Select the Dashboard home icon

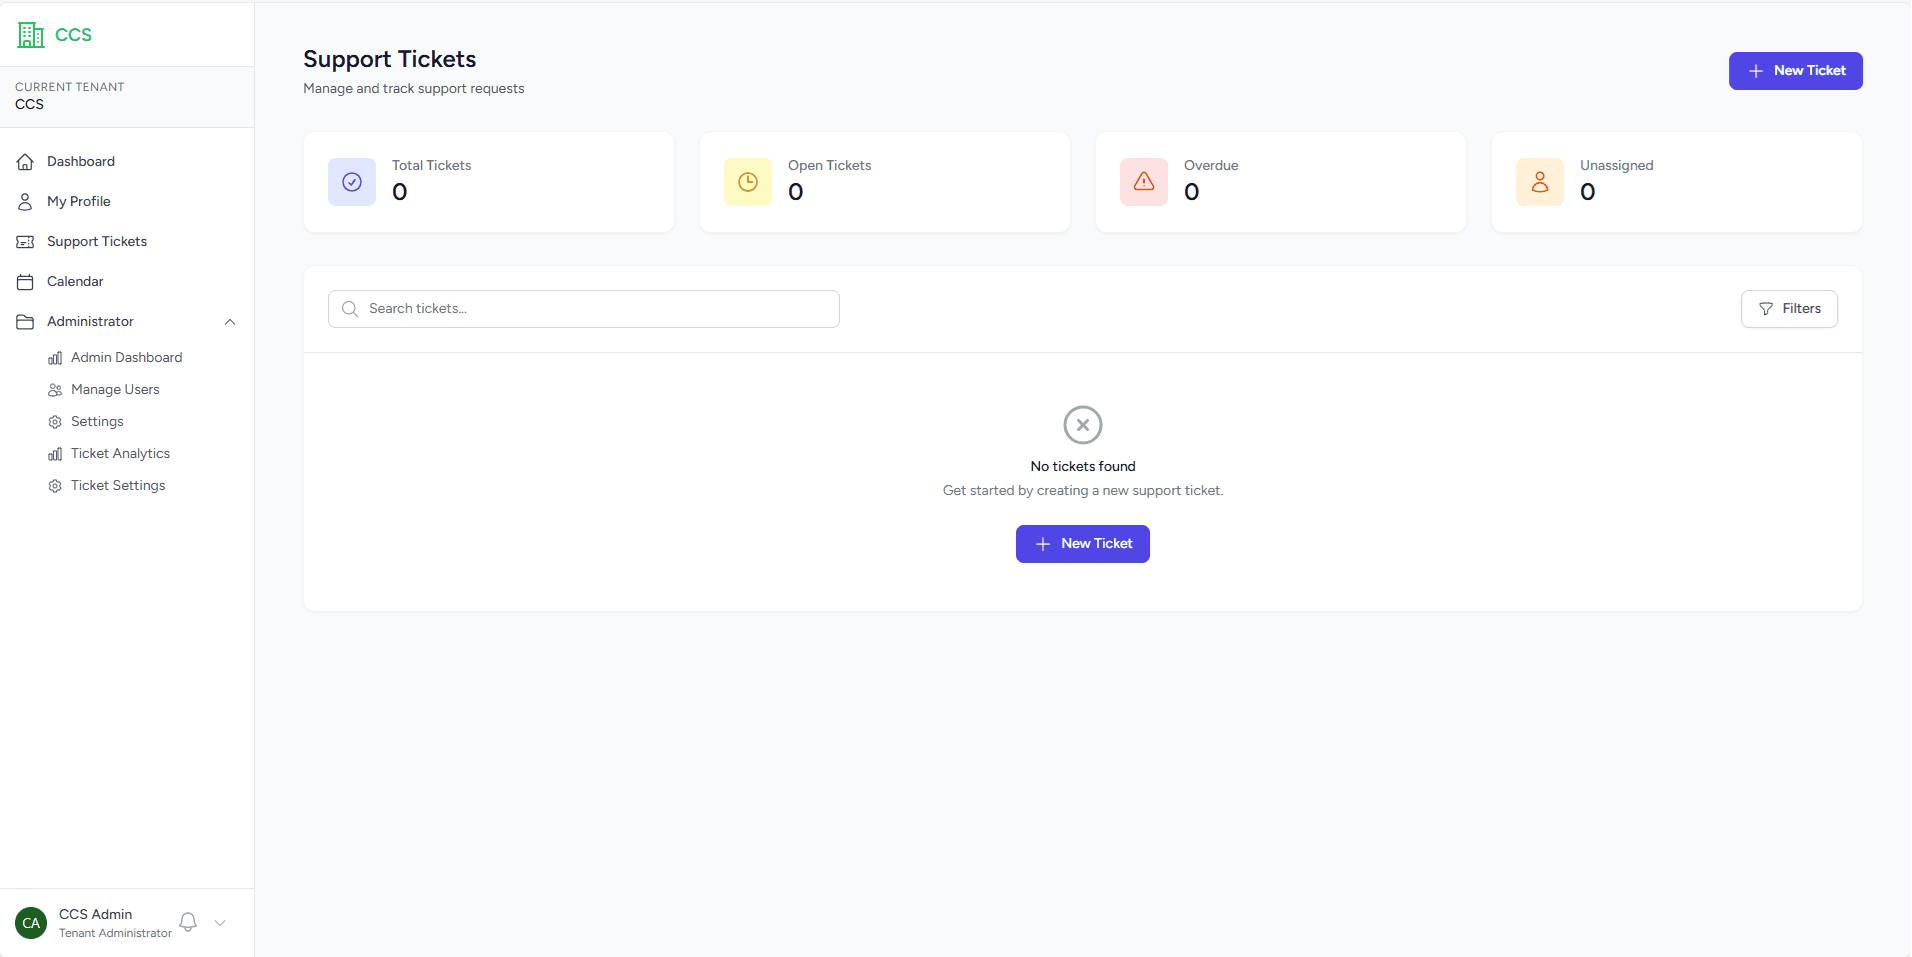pyautogui.click(x=25, y=161)
